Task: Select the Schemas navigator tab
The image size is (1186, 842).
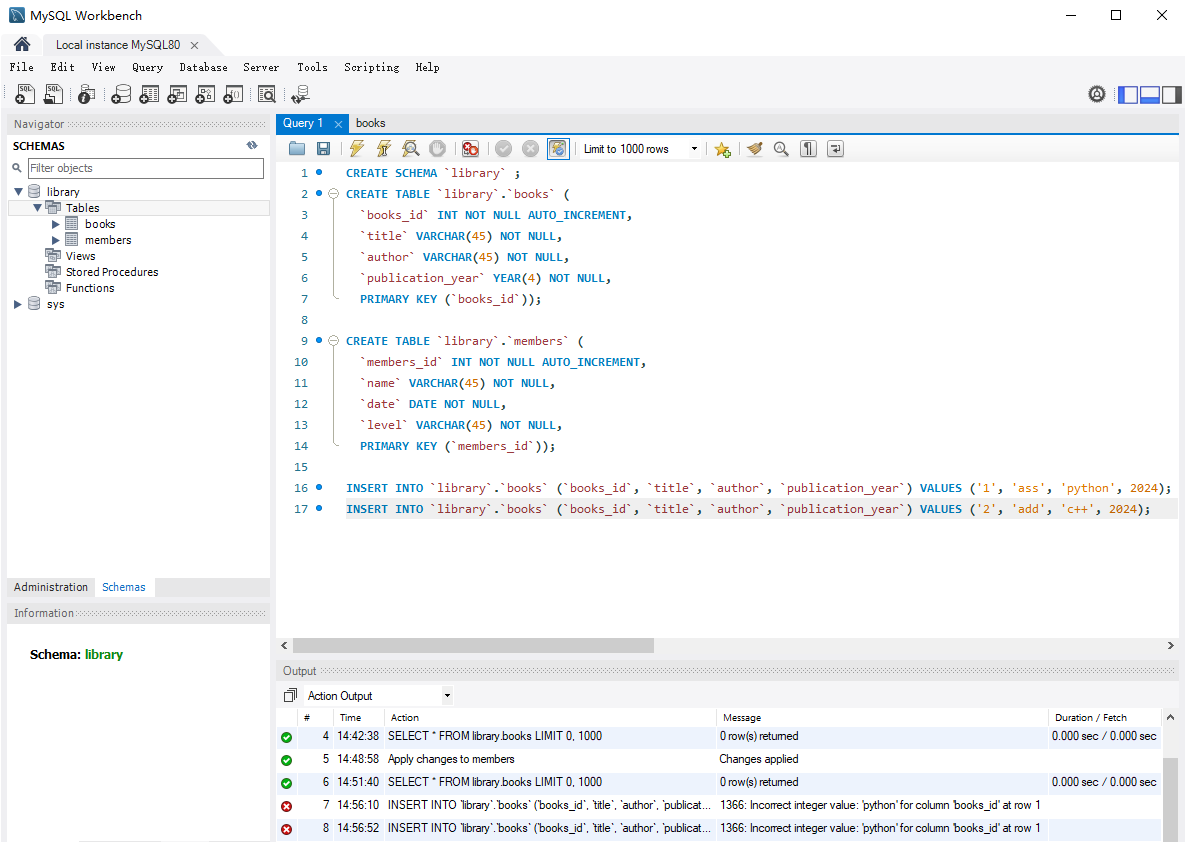Action: (x=123, y=587)
